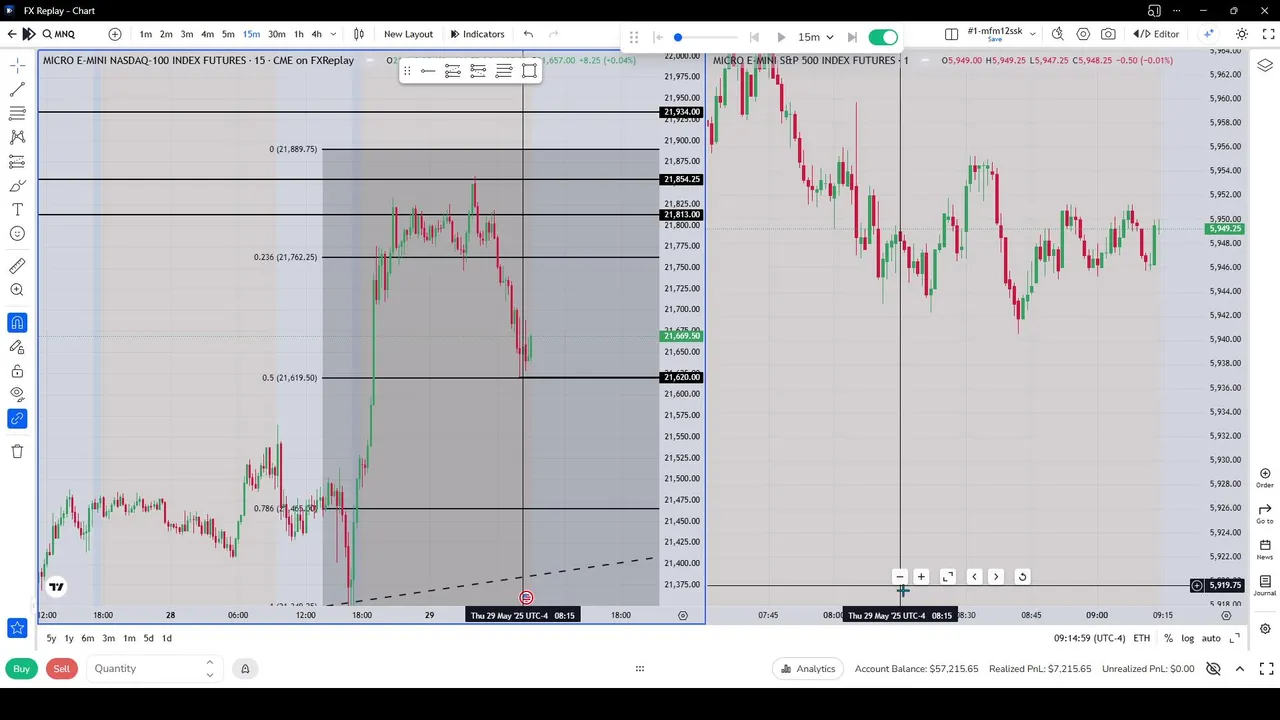Select extended rectangle in drawing favorites toolbar

[x=529, y=70]
